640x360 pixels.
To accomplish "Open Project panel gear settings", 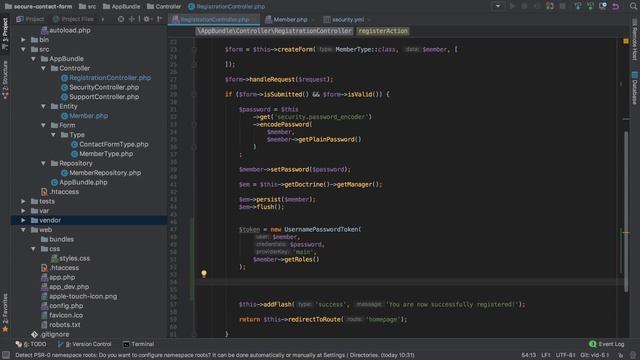I will pyautogui.click(x=147, y=19).
